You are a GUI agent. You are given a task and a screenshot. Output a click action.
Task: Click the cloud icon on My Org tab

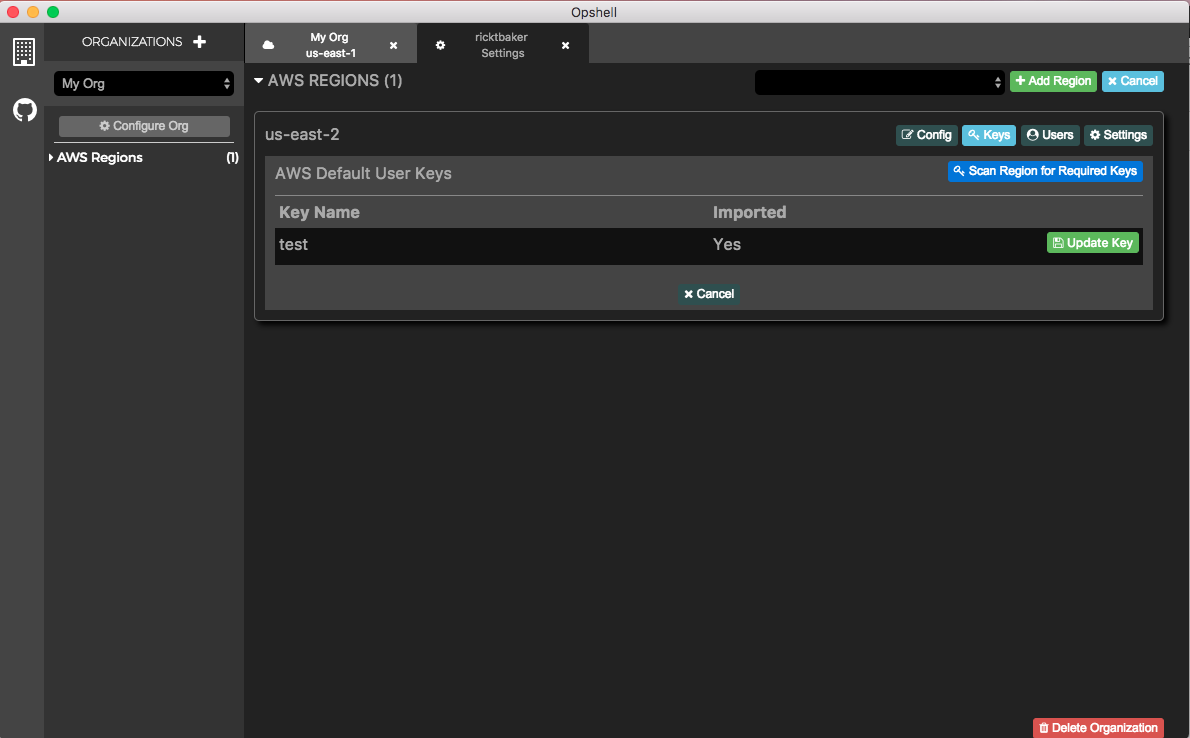coord(268,46)
